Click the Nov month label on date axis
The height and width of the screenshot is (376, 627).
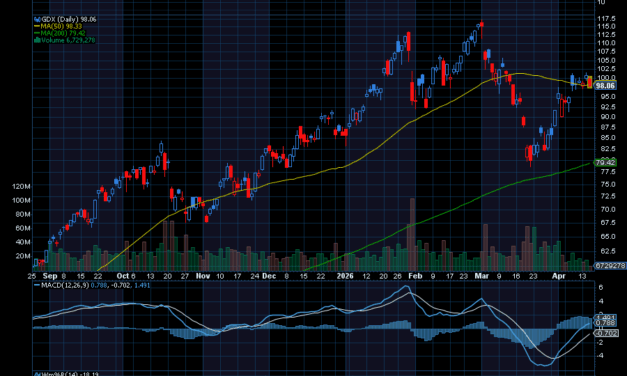(203, 276)
